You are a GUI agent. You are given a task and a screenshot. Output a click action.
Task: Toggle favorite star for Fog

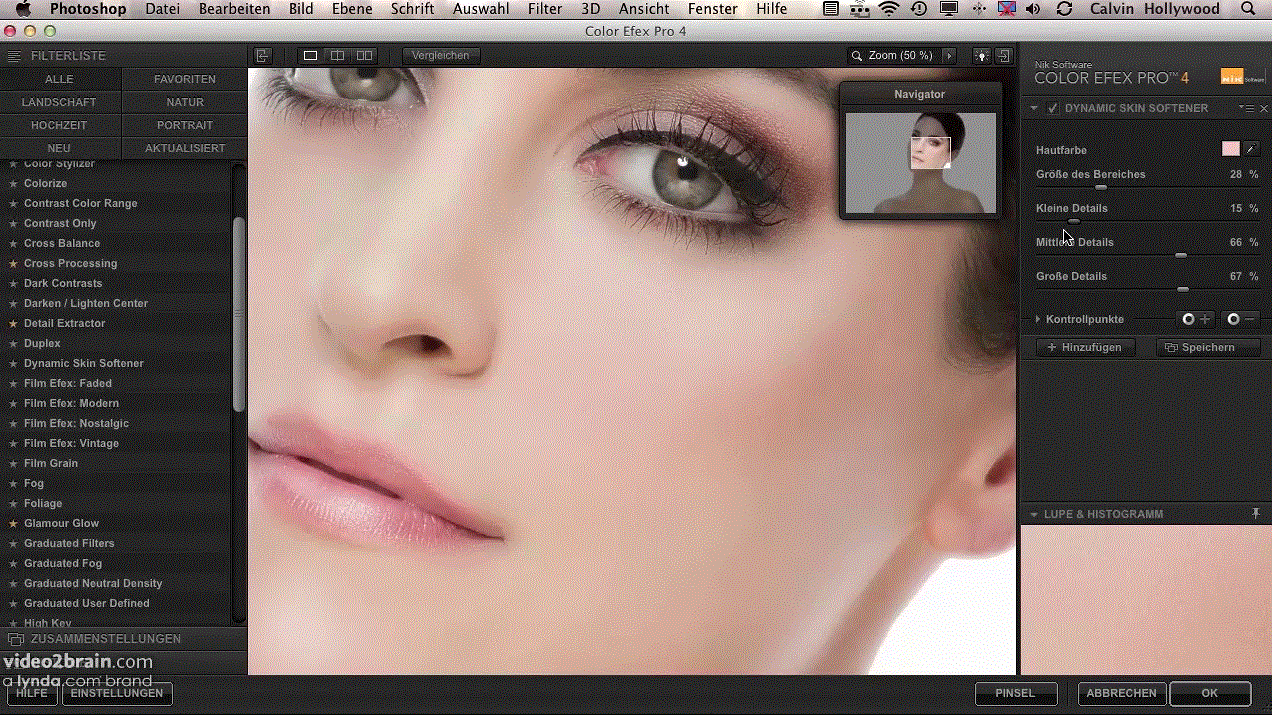point(14,483)
